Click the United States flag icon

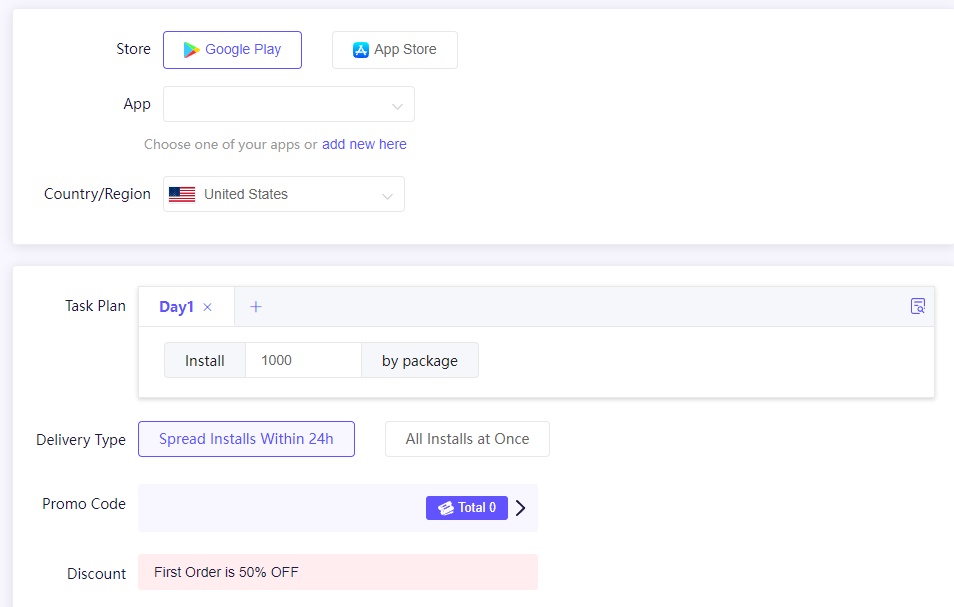tap(182, 194)
